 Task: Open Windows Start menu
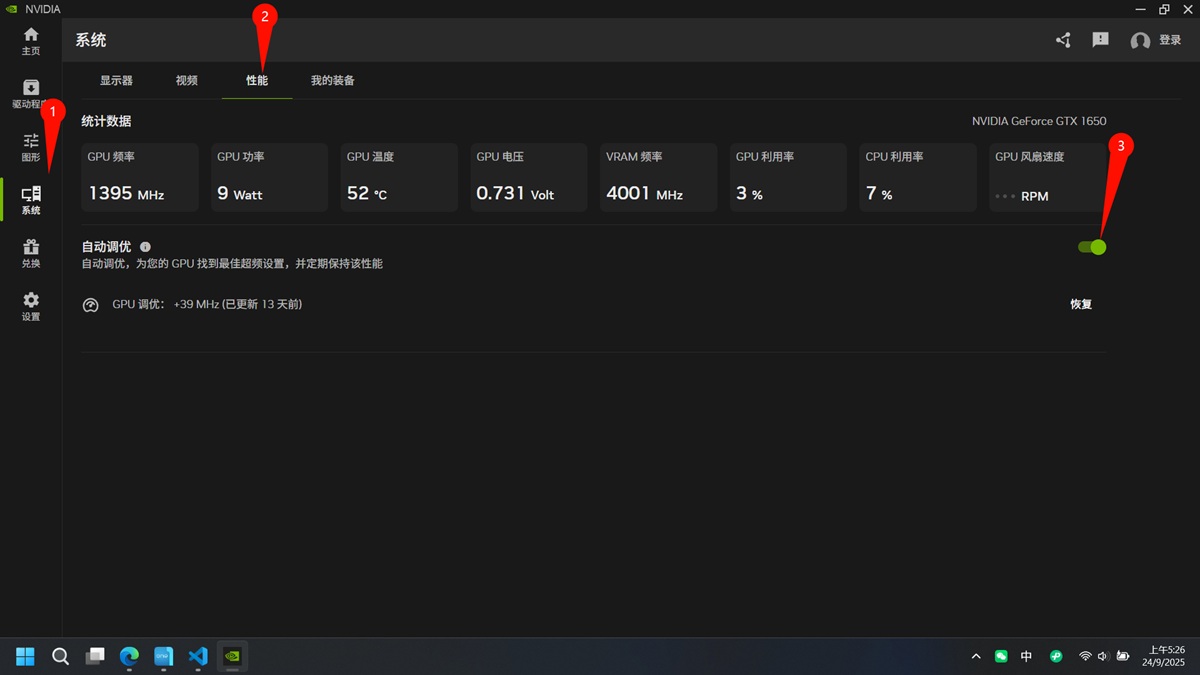click(25, 656)
